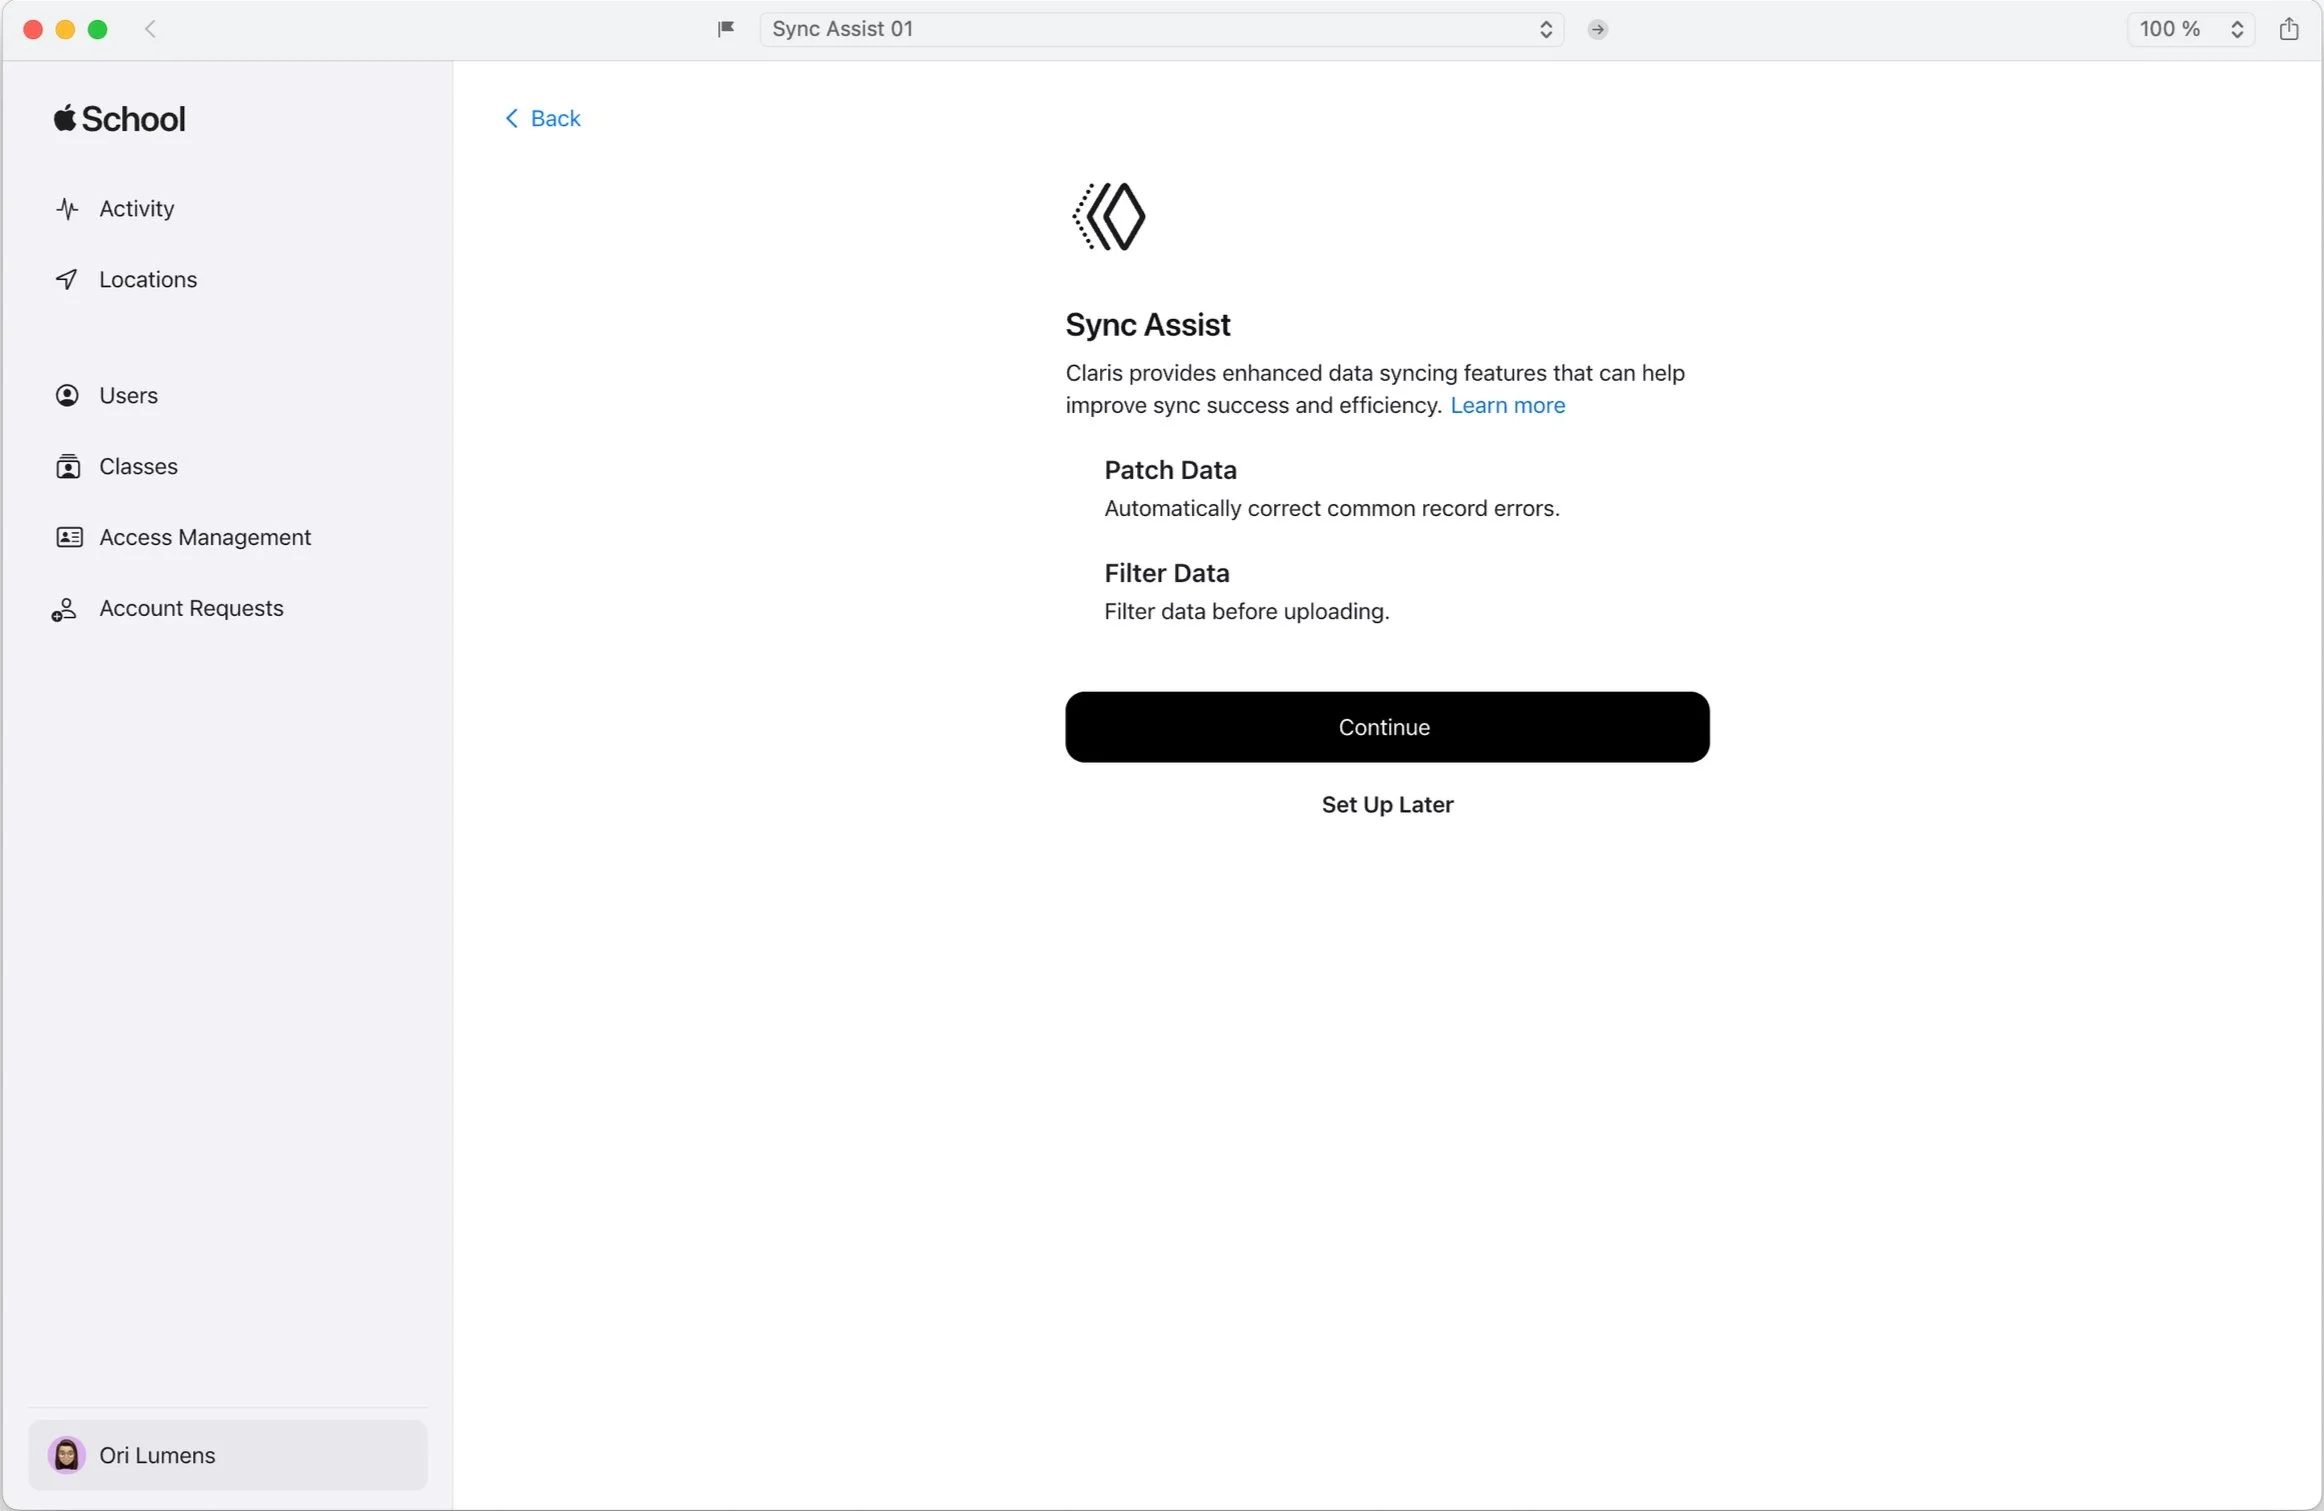Click the gray back chevron in title bar
The height and width of the screenshot is (1511, 2324).
pyautogui.click(x=150, y=29)
